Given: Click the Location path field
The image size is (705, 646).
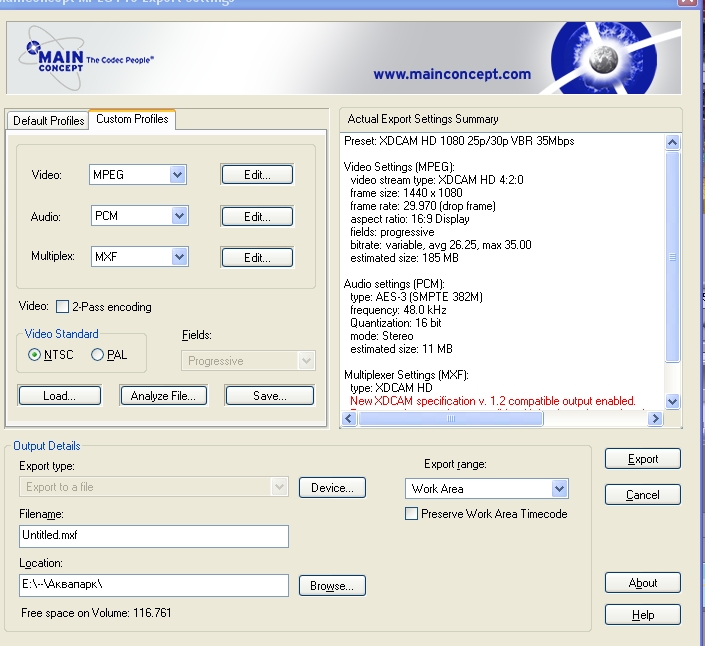Looking at the screenshot, I should [x=154, y=585].
